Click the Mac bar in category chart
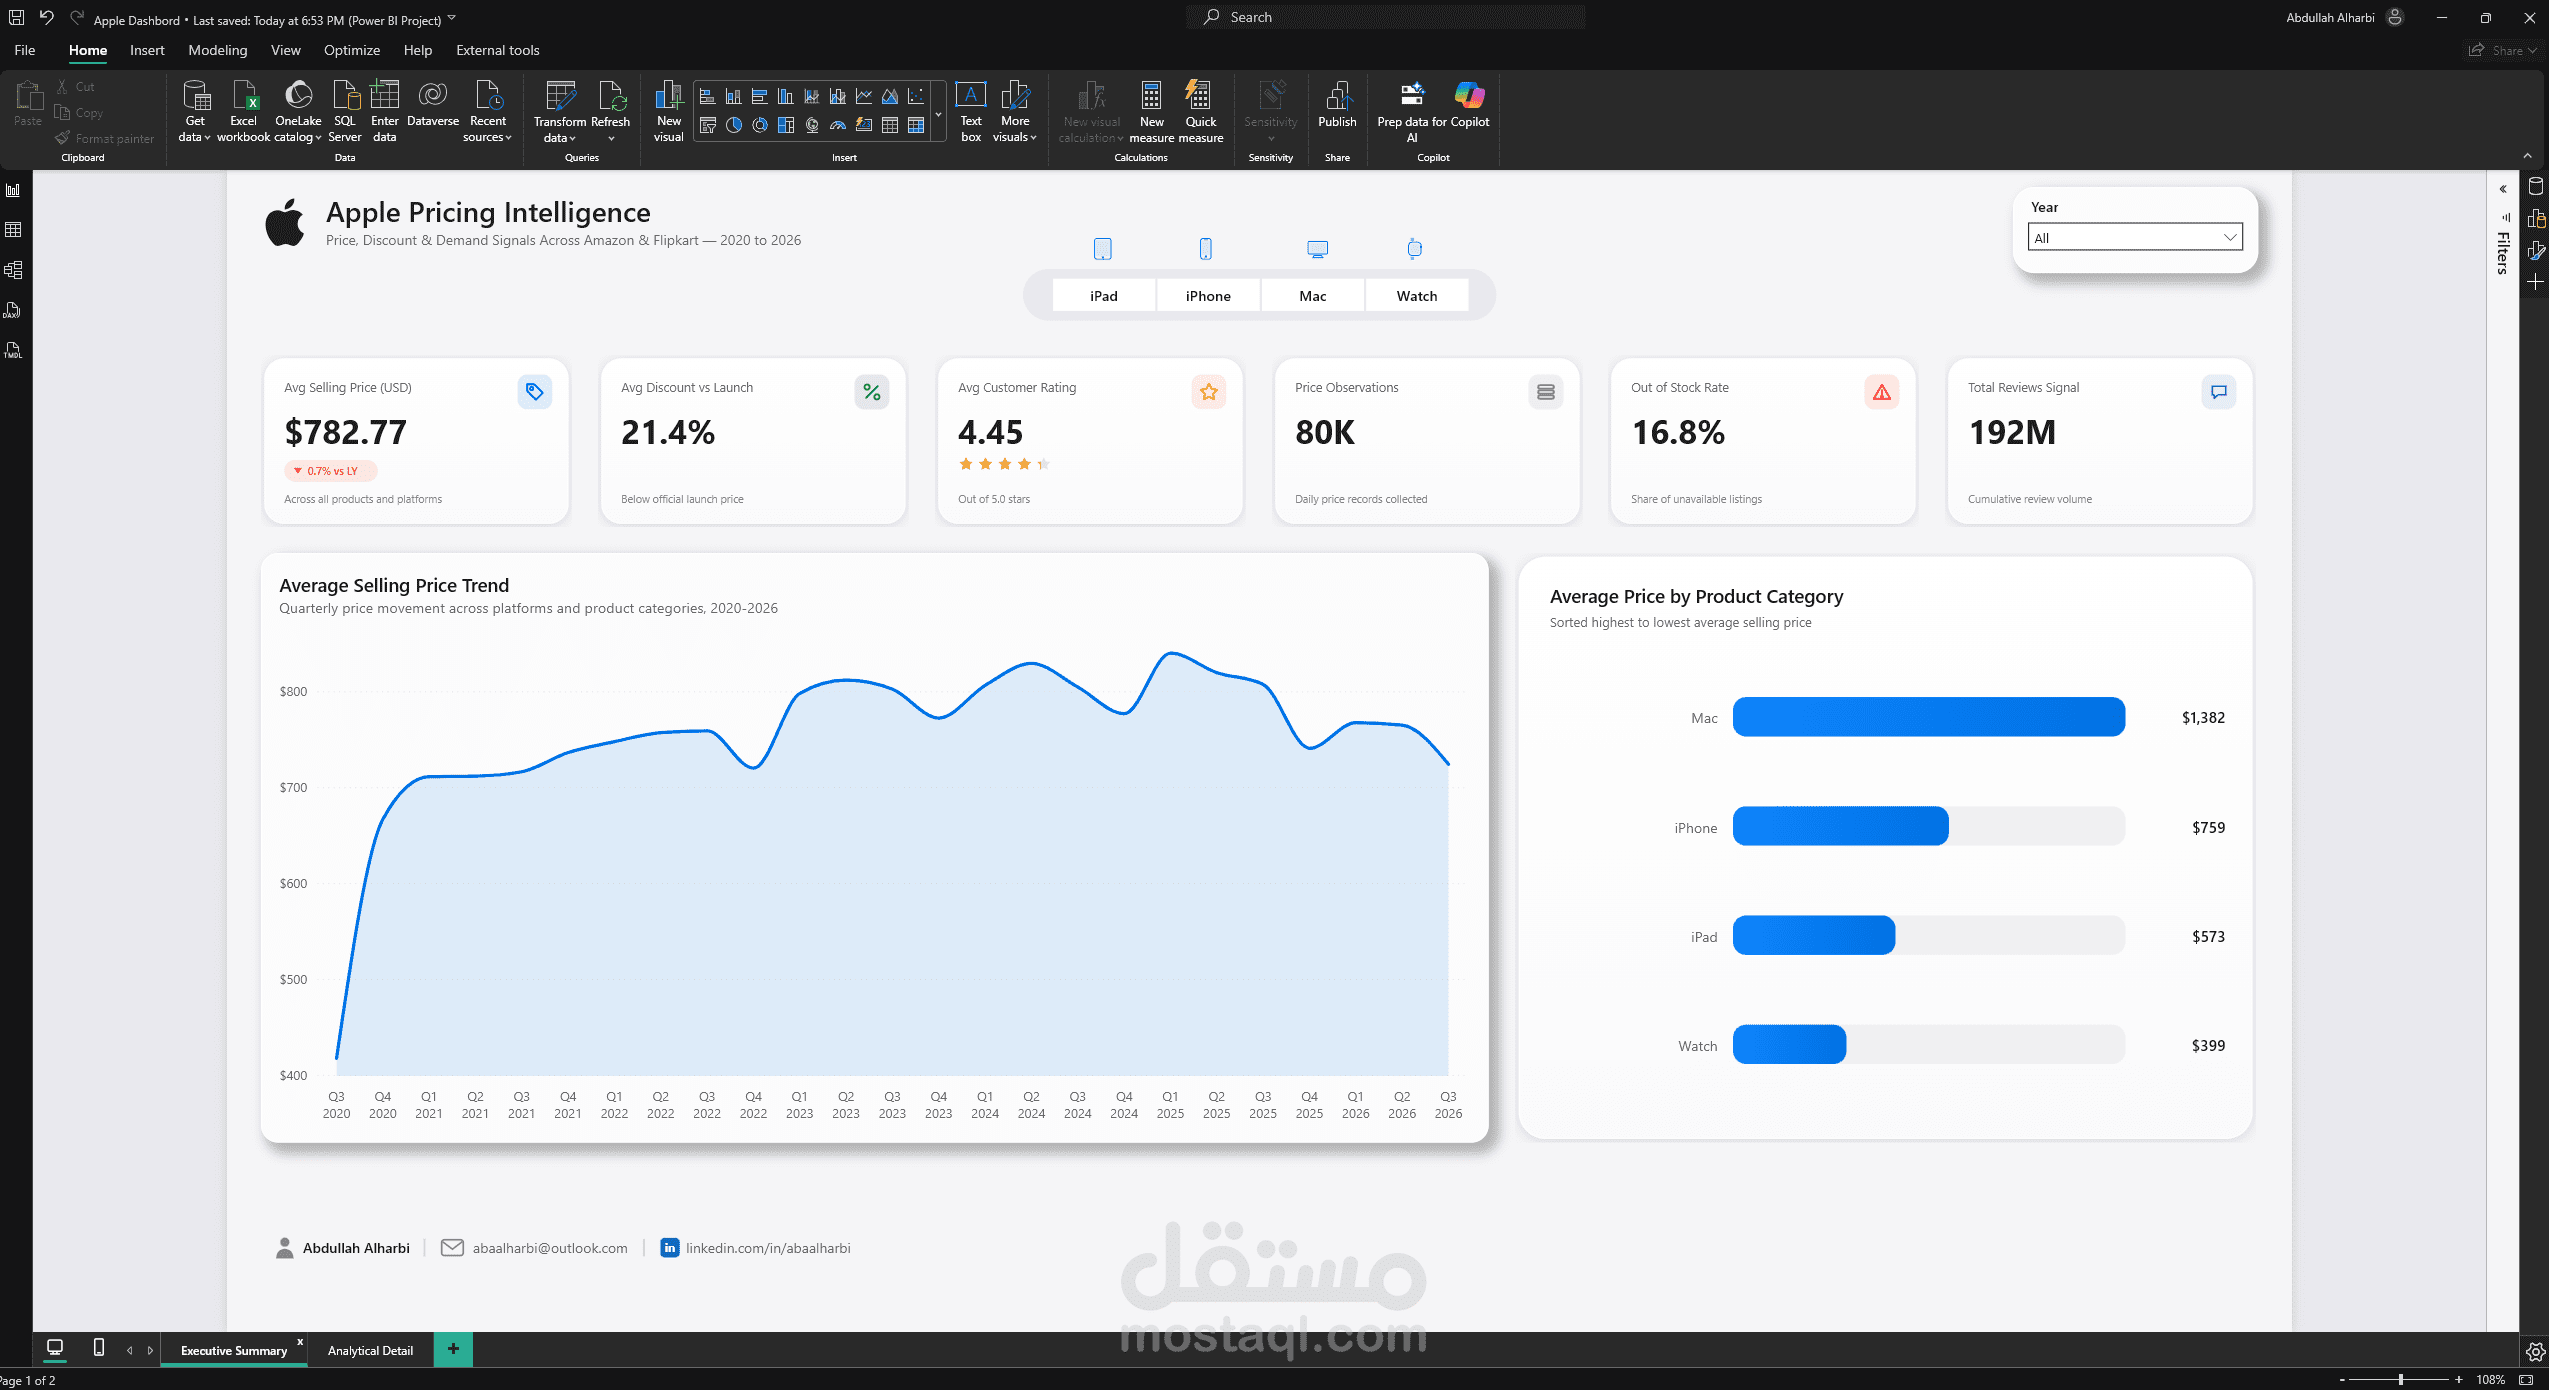This screenshot has width=2549, height=1390. (x=1928, y=717)
